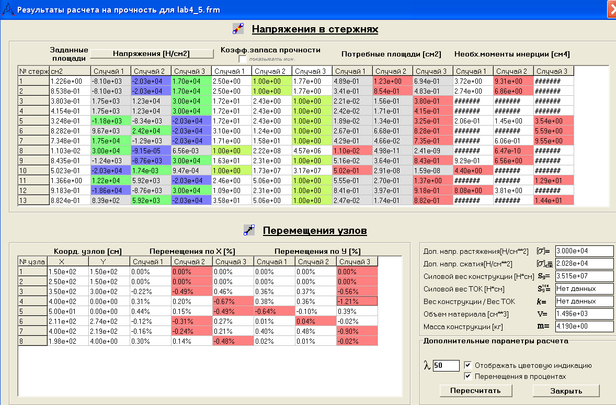Click the cell 9.183e-01 in row 12

(x=70, y=191)
